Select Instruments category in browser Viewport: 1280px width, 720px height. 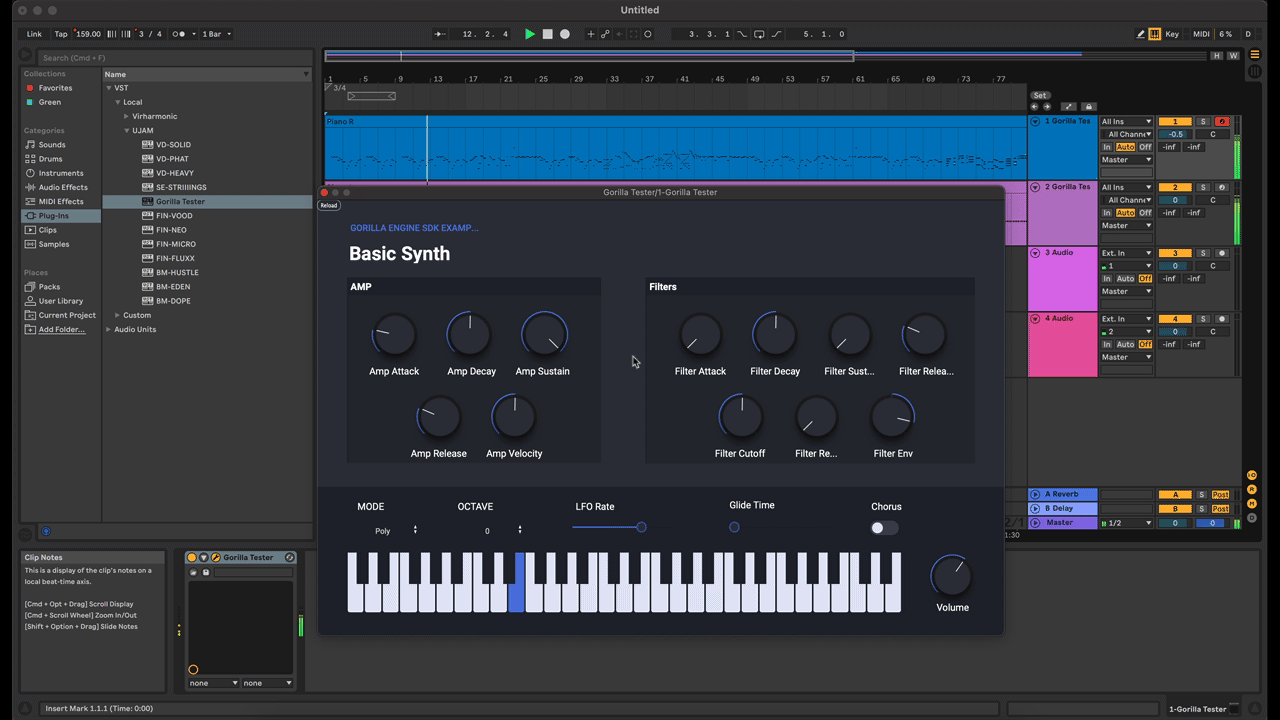61,173
